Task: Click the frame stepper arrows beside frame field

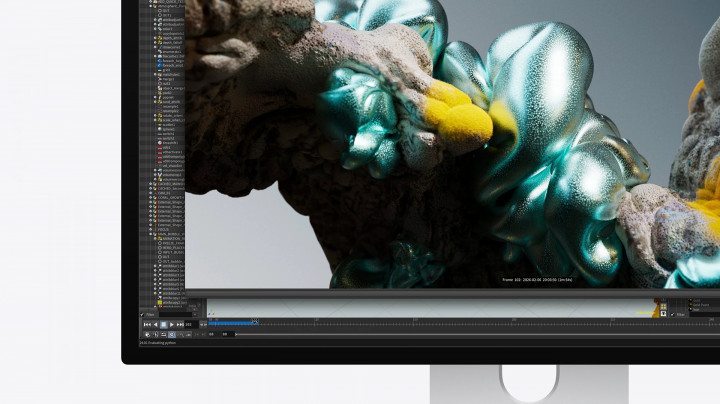Action: coord(203,325)
